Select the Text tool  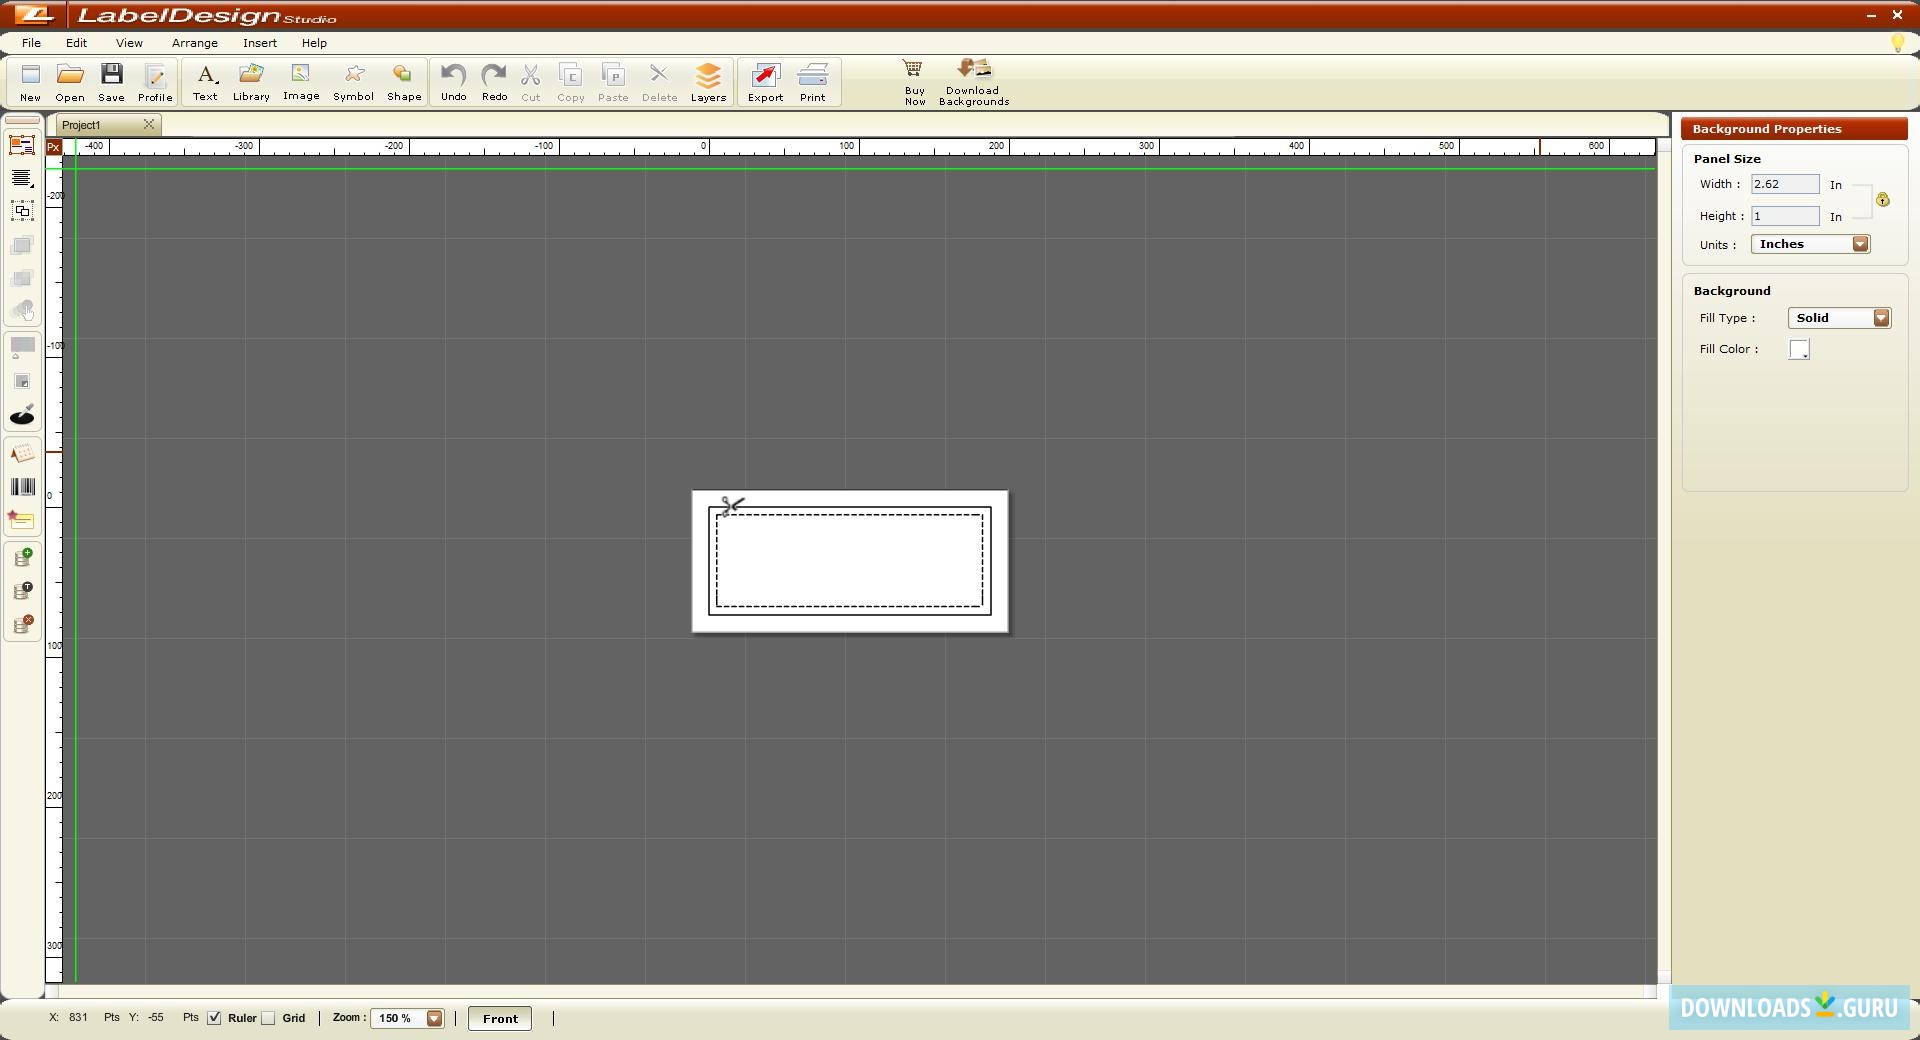click(205, 82)
